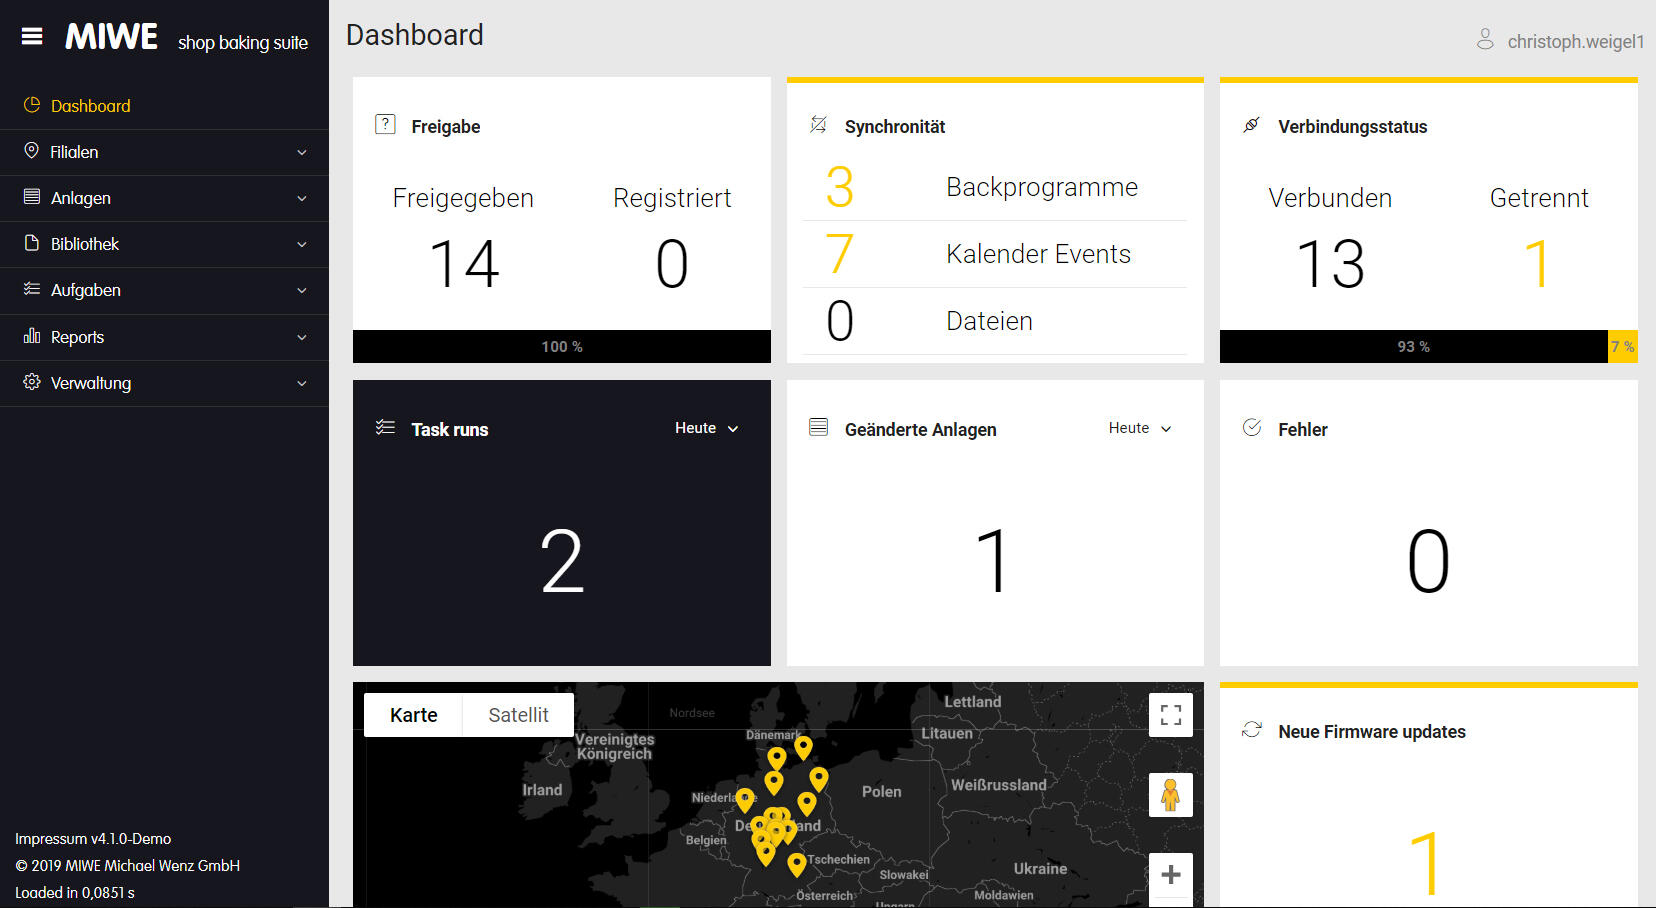Click the christoph.weigel1 username

(x=1575, y=41)
